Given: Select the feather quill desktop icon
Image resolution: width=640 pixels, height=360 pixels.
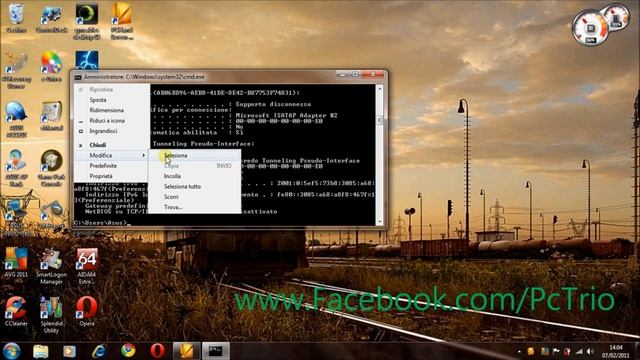Looking at the screenshot, I should [16, 70].
